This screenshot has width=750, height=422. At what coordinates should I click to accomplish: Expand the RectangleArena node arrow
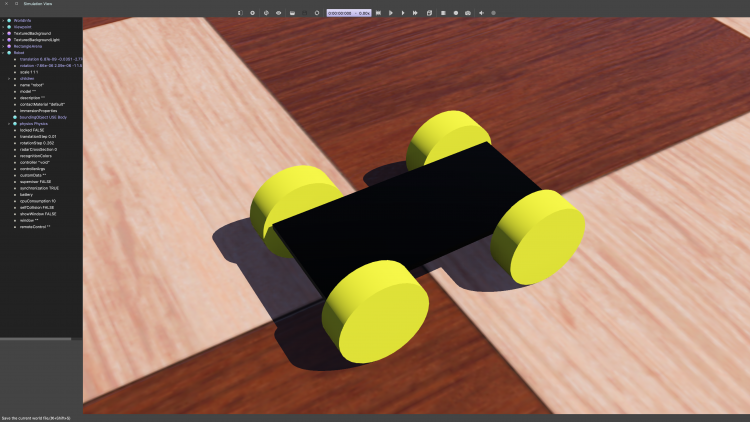[4, 46]
